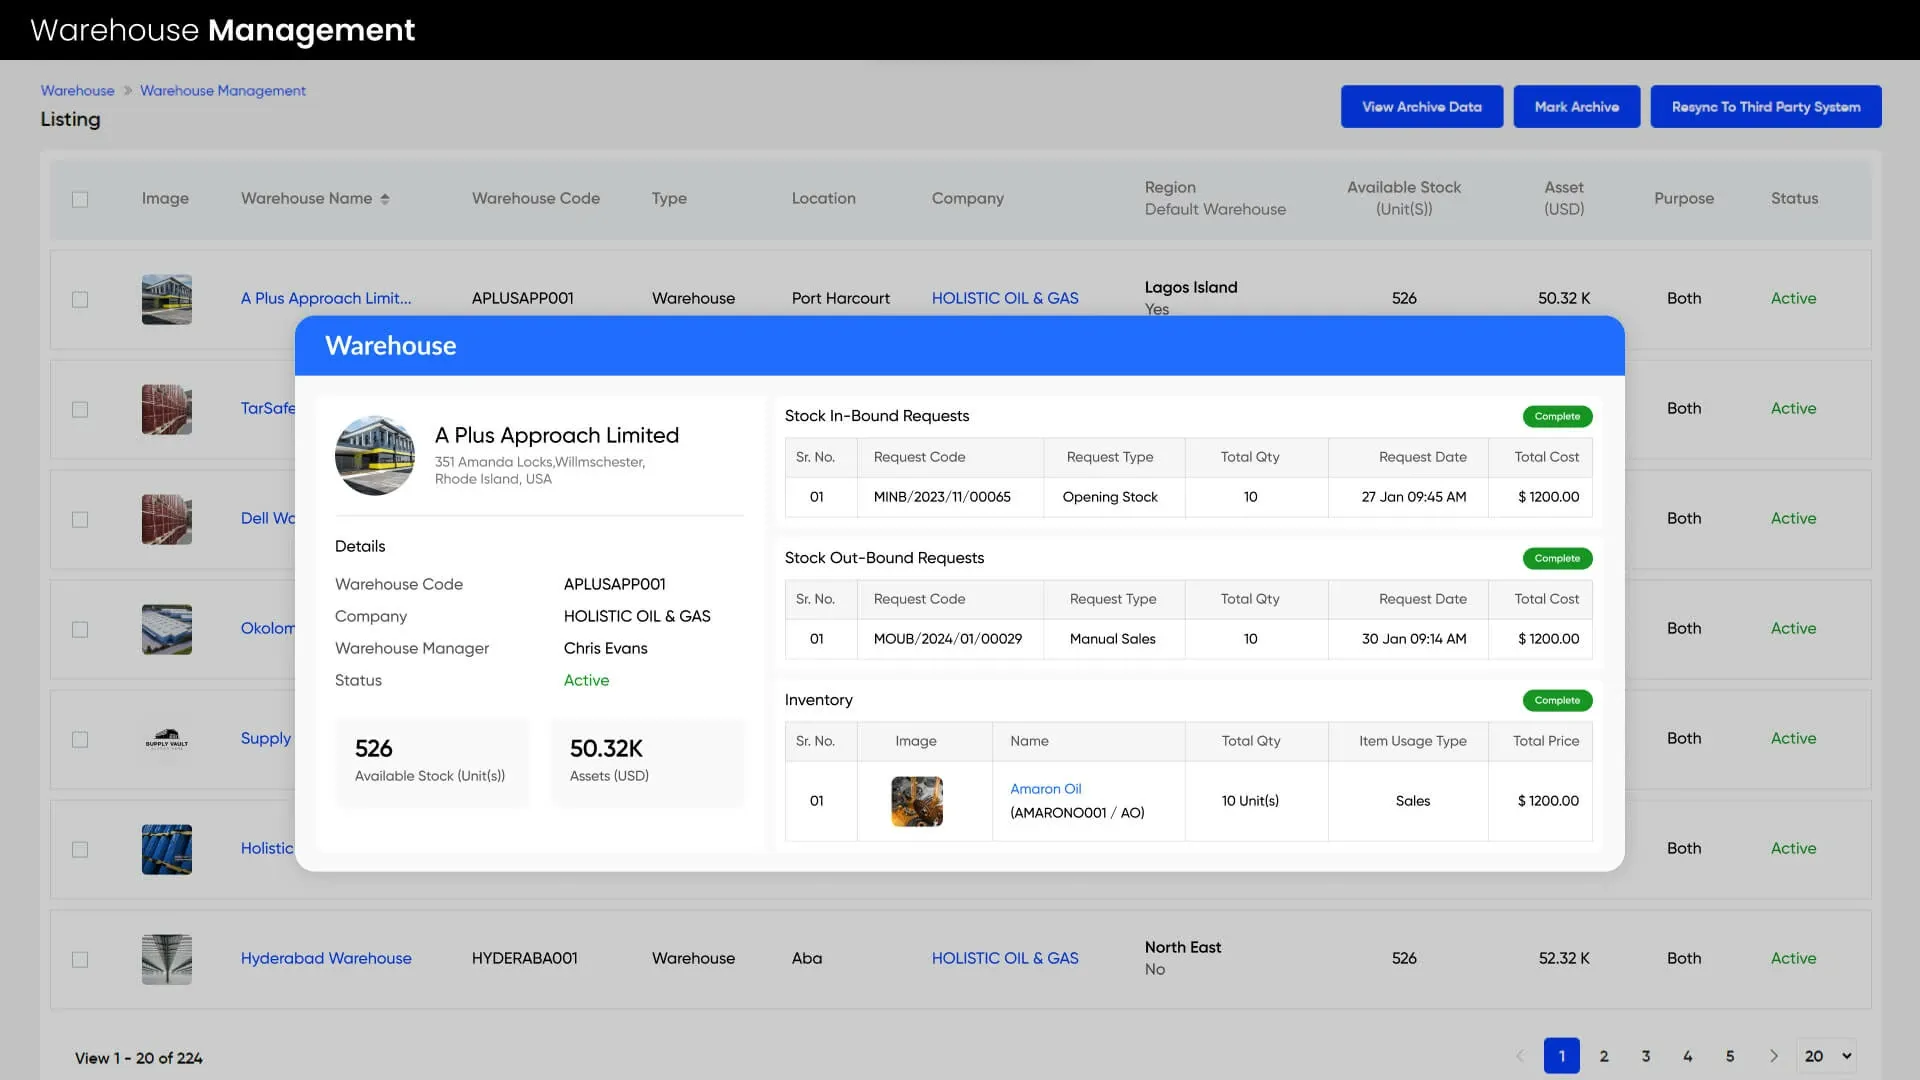Click the breadcrumb separator chevron icon
Screen dimensions: 1920x1080
tap(128, 91)
